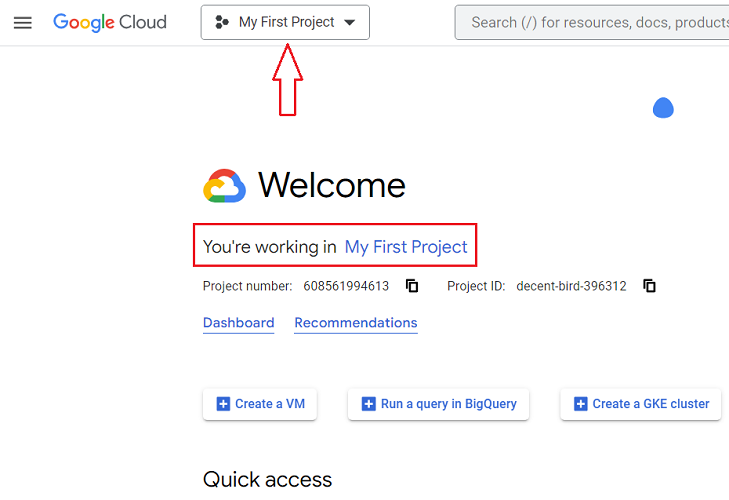Click Run a query in BigQuery
729x500 pixels.
[x=438, y=404]
